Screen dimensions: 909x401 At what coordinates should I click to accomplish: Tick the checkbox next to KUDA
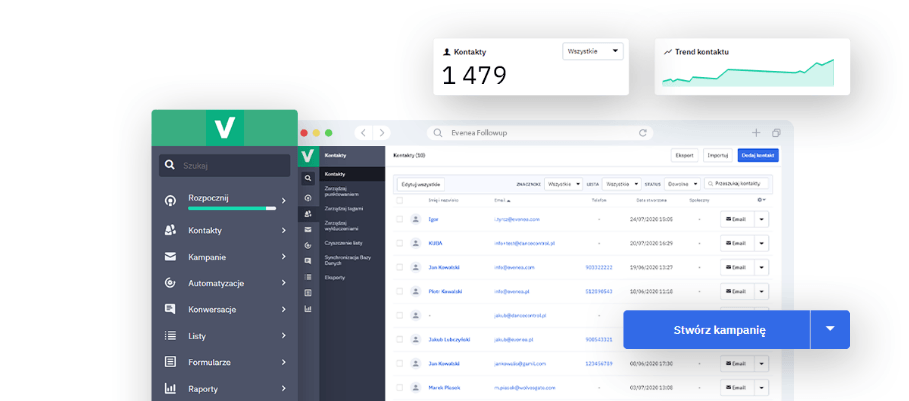pyautogui.click(x=400, y=242)
